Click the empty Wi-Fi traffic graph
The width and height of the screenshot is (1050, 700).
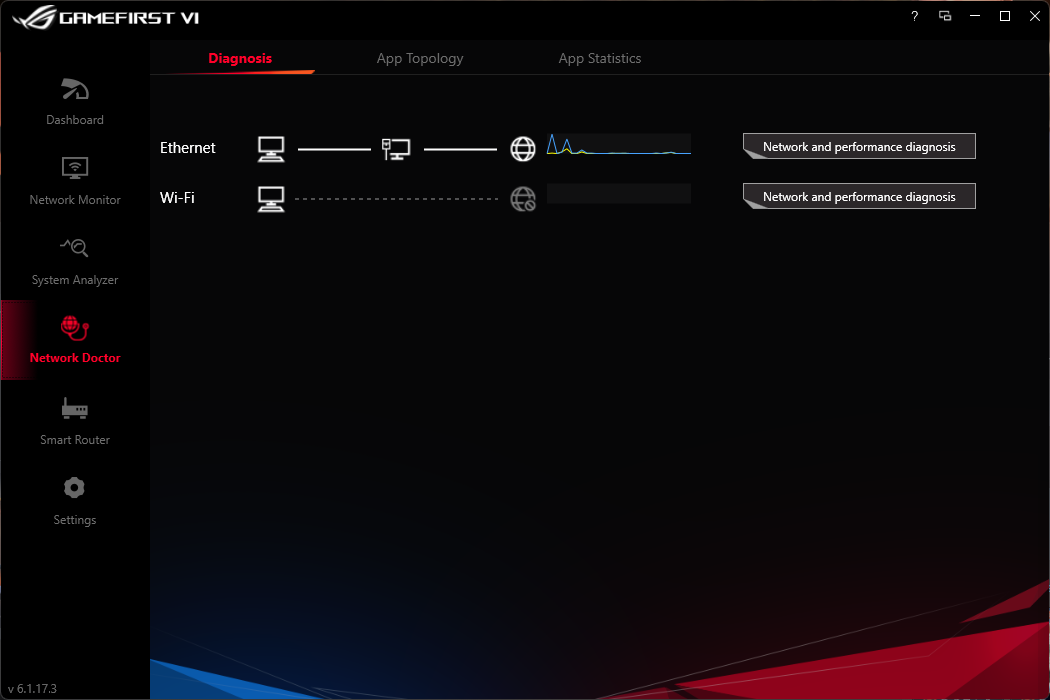point(619,194)
